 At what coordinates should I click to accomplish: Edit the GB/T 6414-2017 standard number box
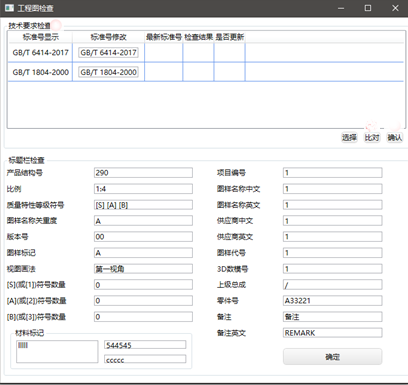[x=108, y=52]
